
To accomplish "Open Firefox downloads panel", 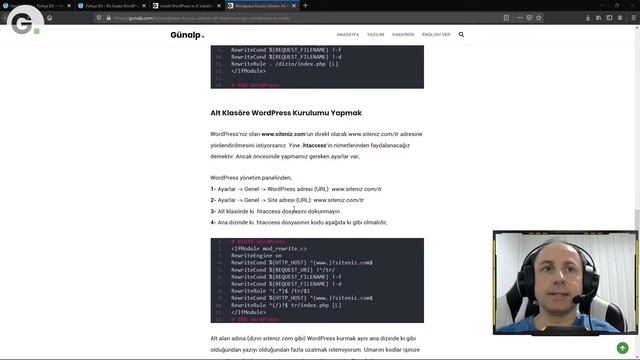I will click(588, 18).
